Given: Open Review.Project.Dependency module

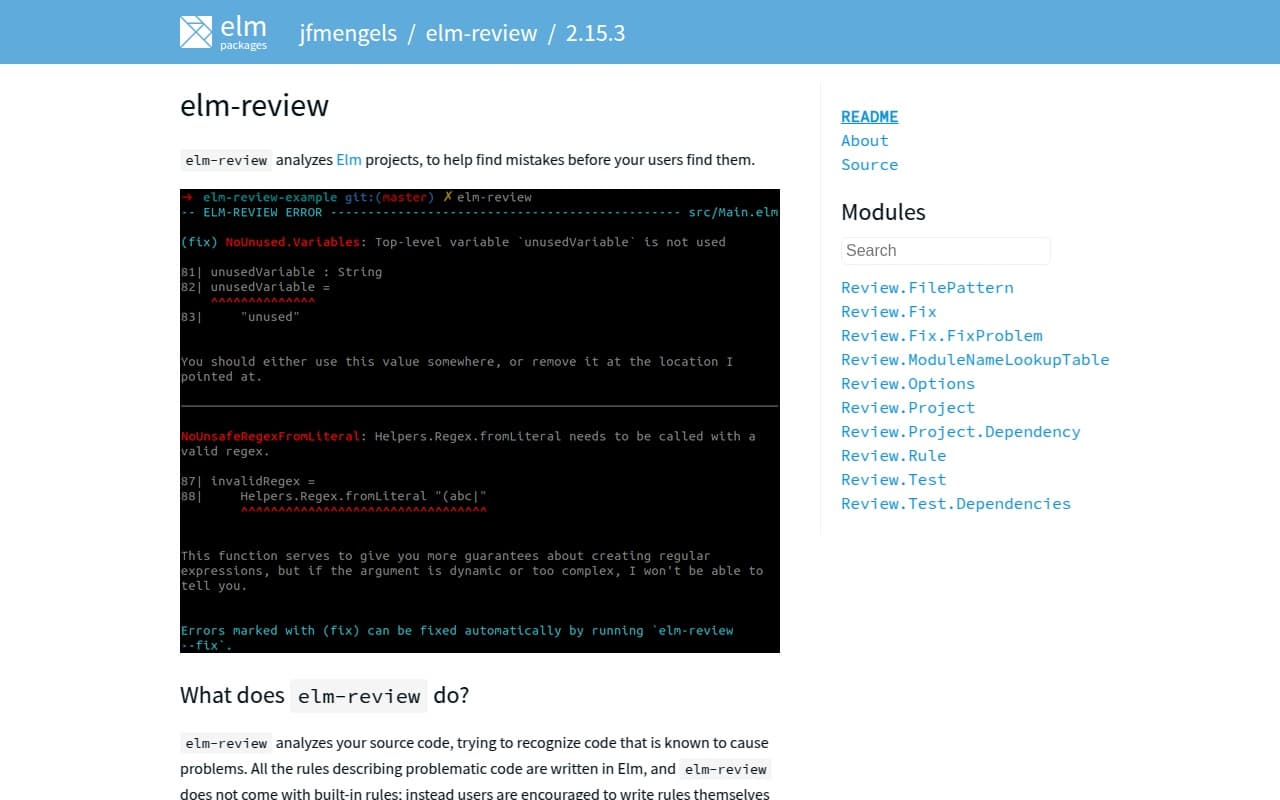Looking at the screenshot, I should pyautogui.click(x=961, y=432).
